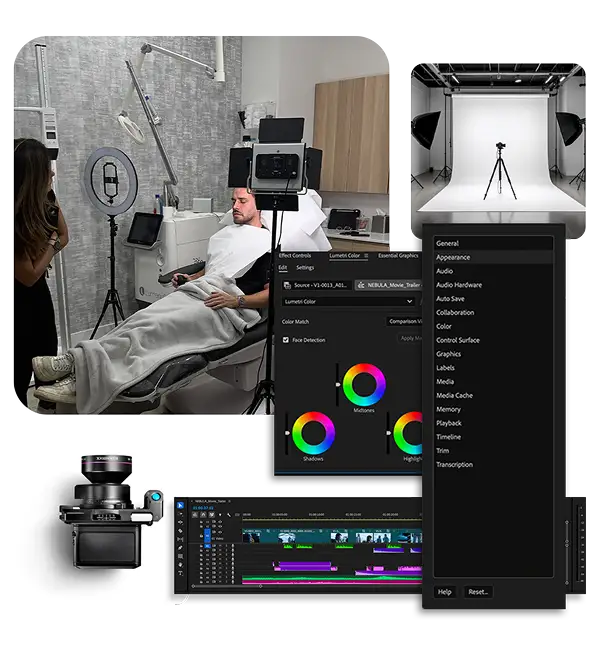The image size is (601, 652).
Task: Click the Source clip icon in Lumetri panel
Action: click(x=285, y=285)
